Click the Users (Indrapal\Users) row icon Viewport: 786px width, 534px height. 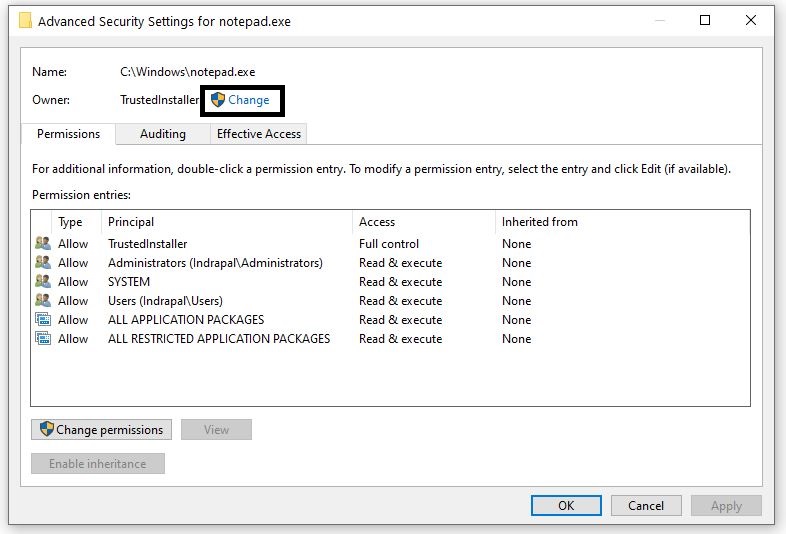pos(43,301)
